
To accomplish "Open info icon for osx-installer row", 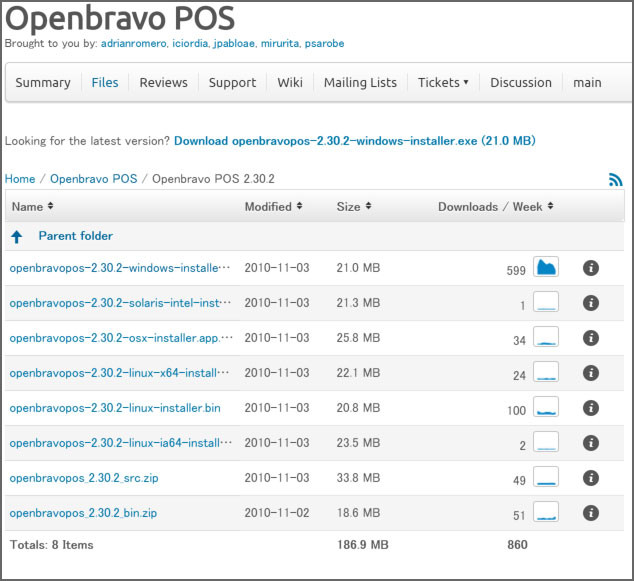I will 591,338.
